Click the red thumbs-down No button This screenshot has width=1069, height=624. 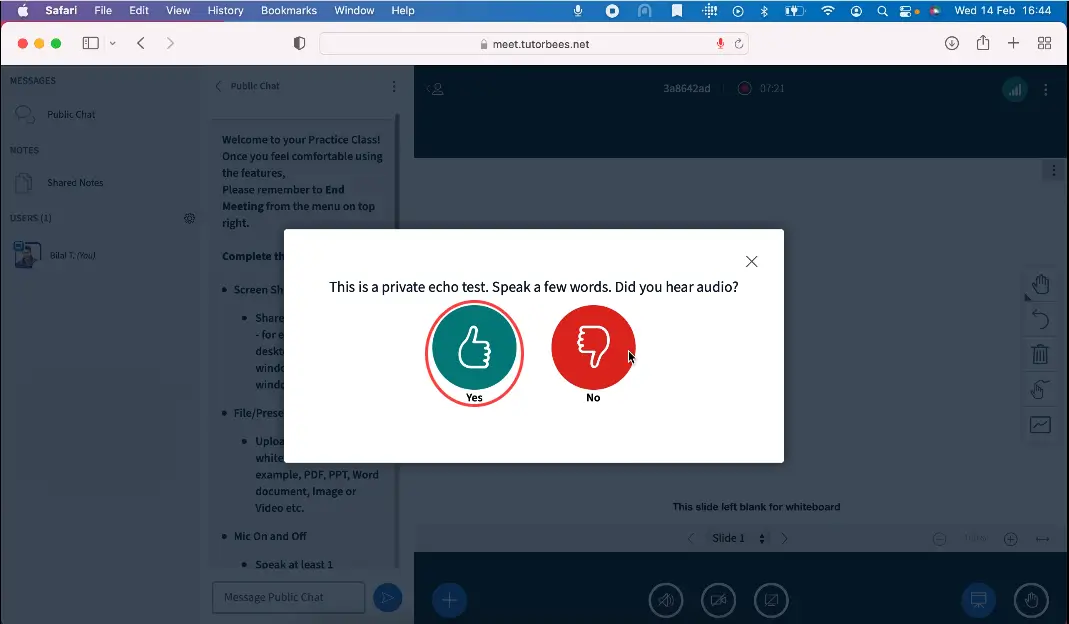(593, 348)
